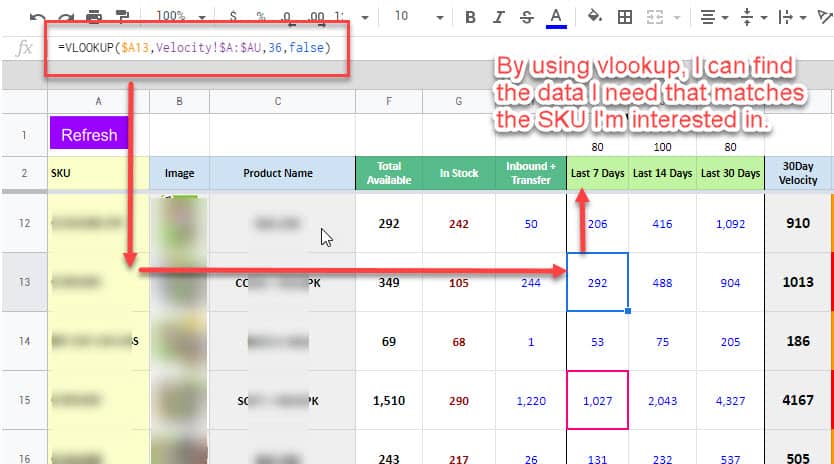The width and height of the screenshot is (834, 464).
Task: Open the text color picker
Action: point(557,17)
